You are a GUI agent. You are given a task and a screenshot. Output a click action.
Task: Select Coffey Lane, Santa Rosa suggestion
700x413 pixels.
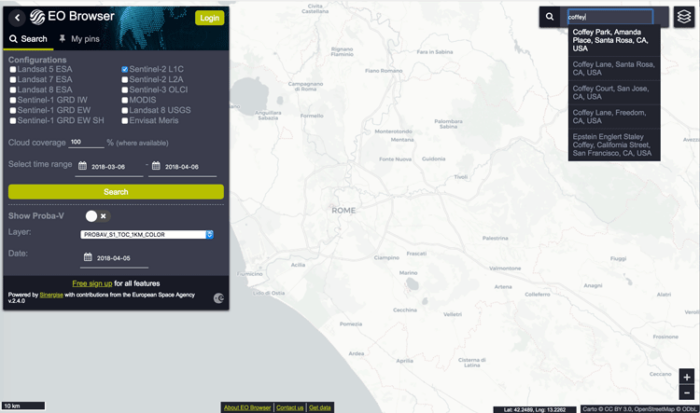614,68
